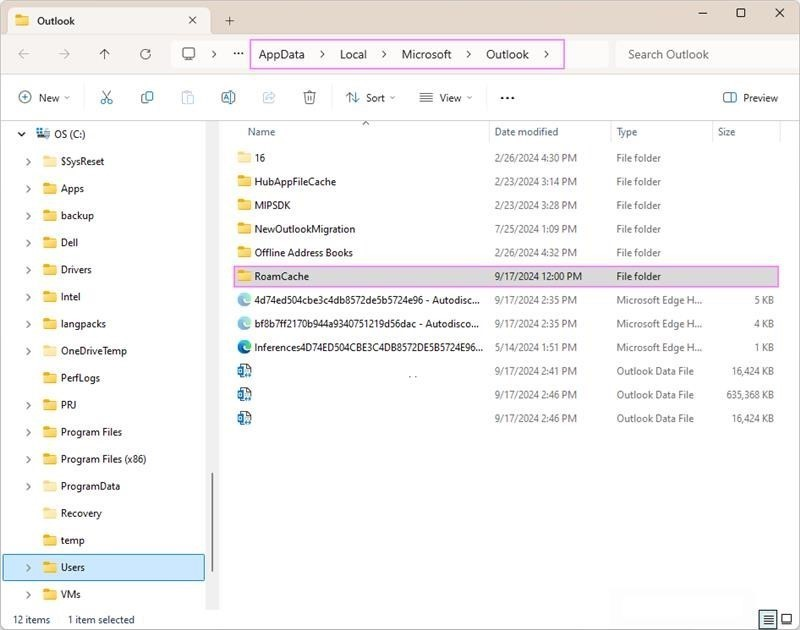
Task: Click the Search Outlook field
Action: click(707, 54)
